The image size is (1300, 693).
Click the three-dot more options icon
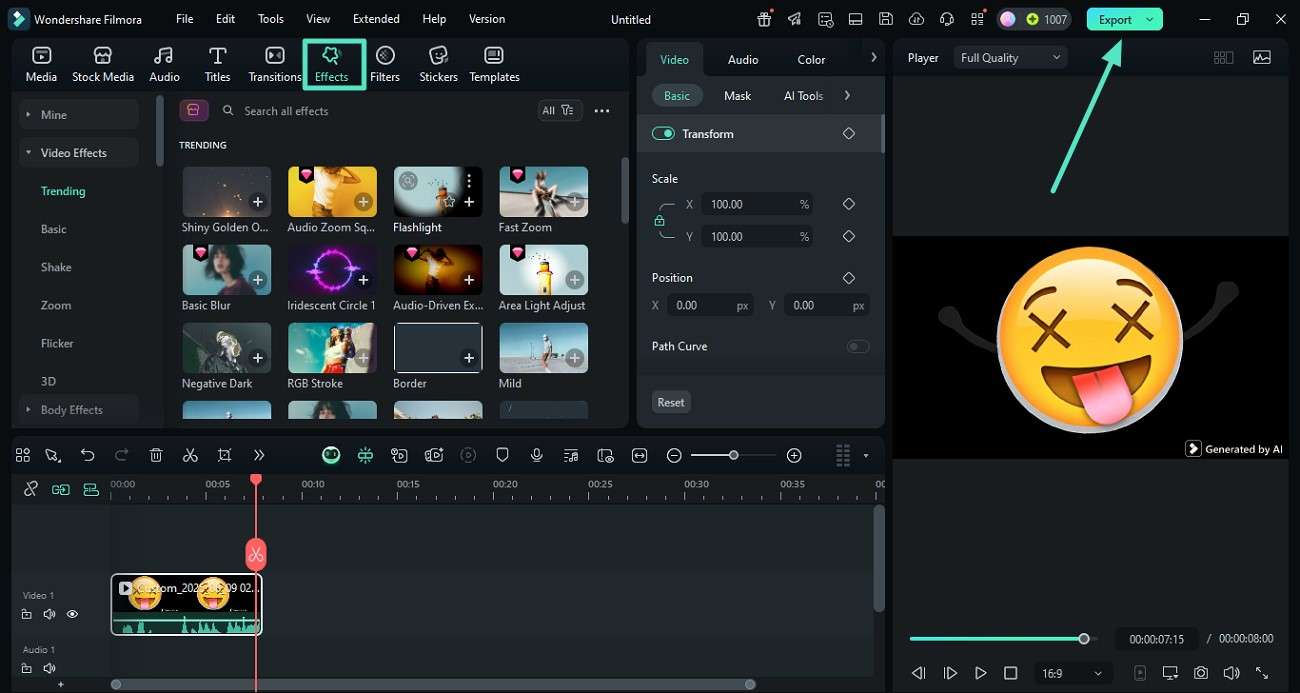click(x=602, y=111)
